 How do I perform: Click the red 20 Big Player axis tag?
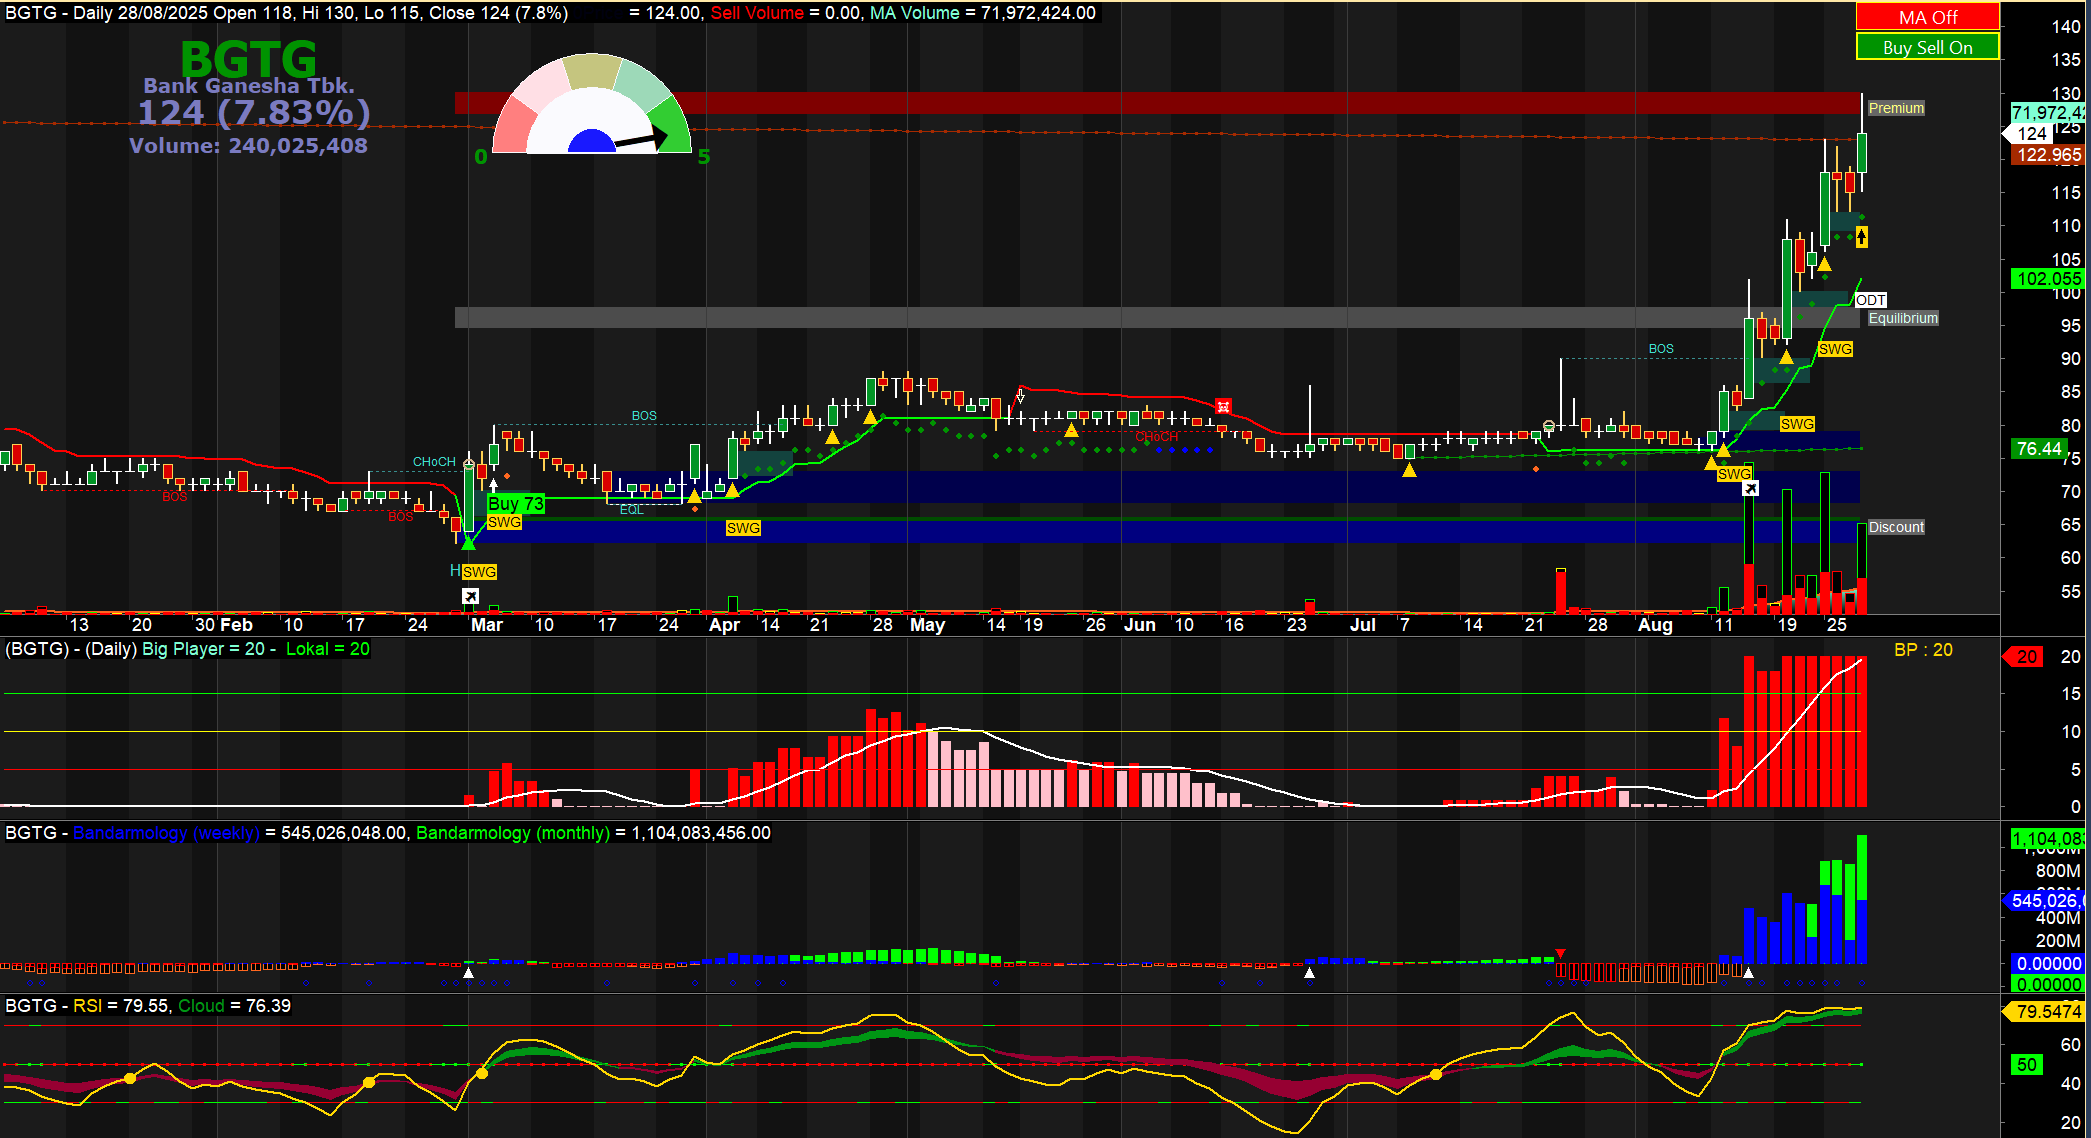2023,657
